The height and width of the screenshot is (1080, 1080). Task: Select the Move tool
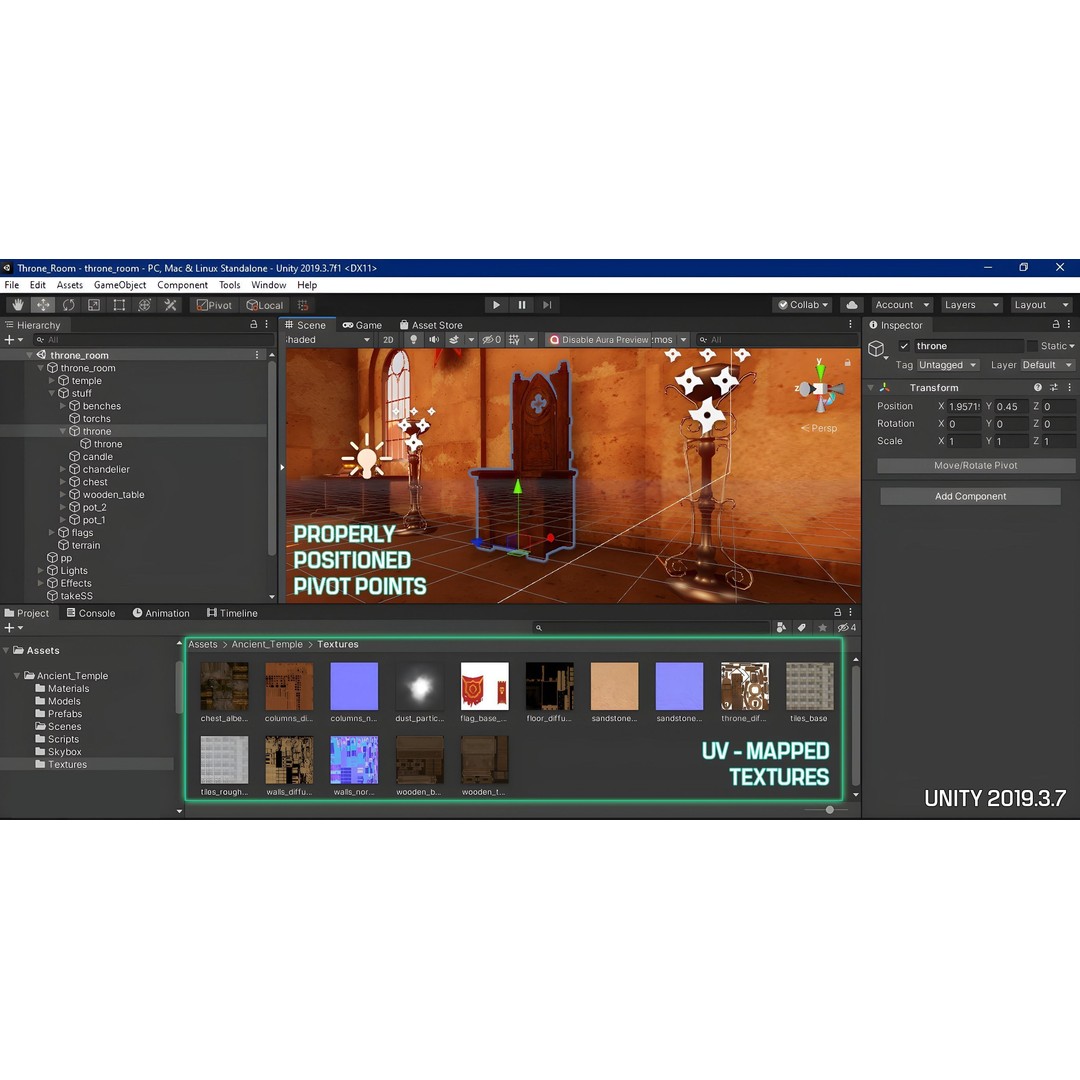click(x=43, y=305)
